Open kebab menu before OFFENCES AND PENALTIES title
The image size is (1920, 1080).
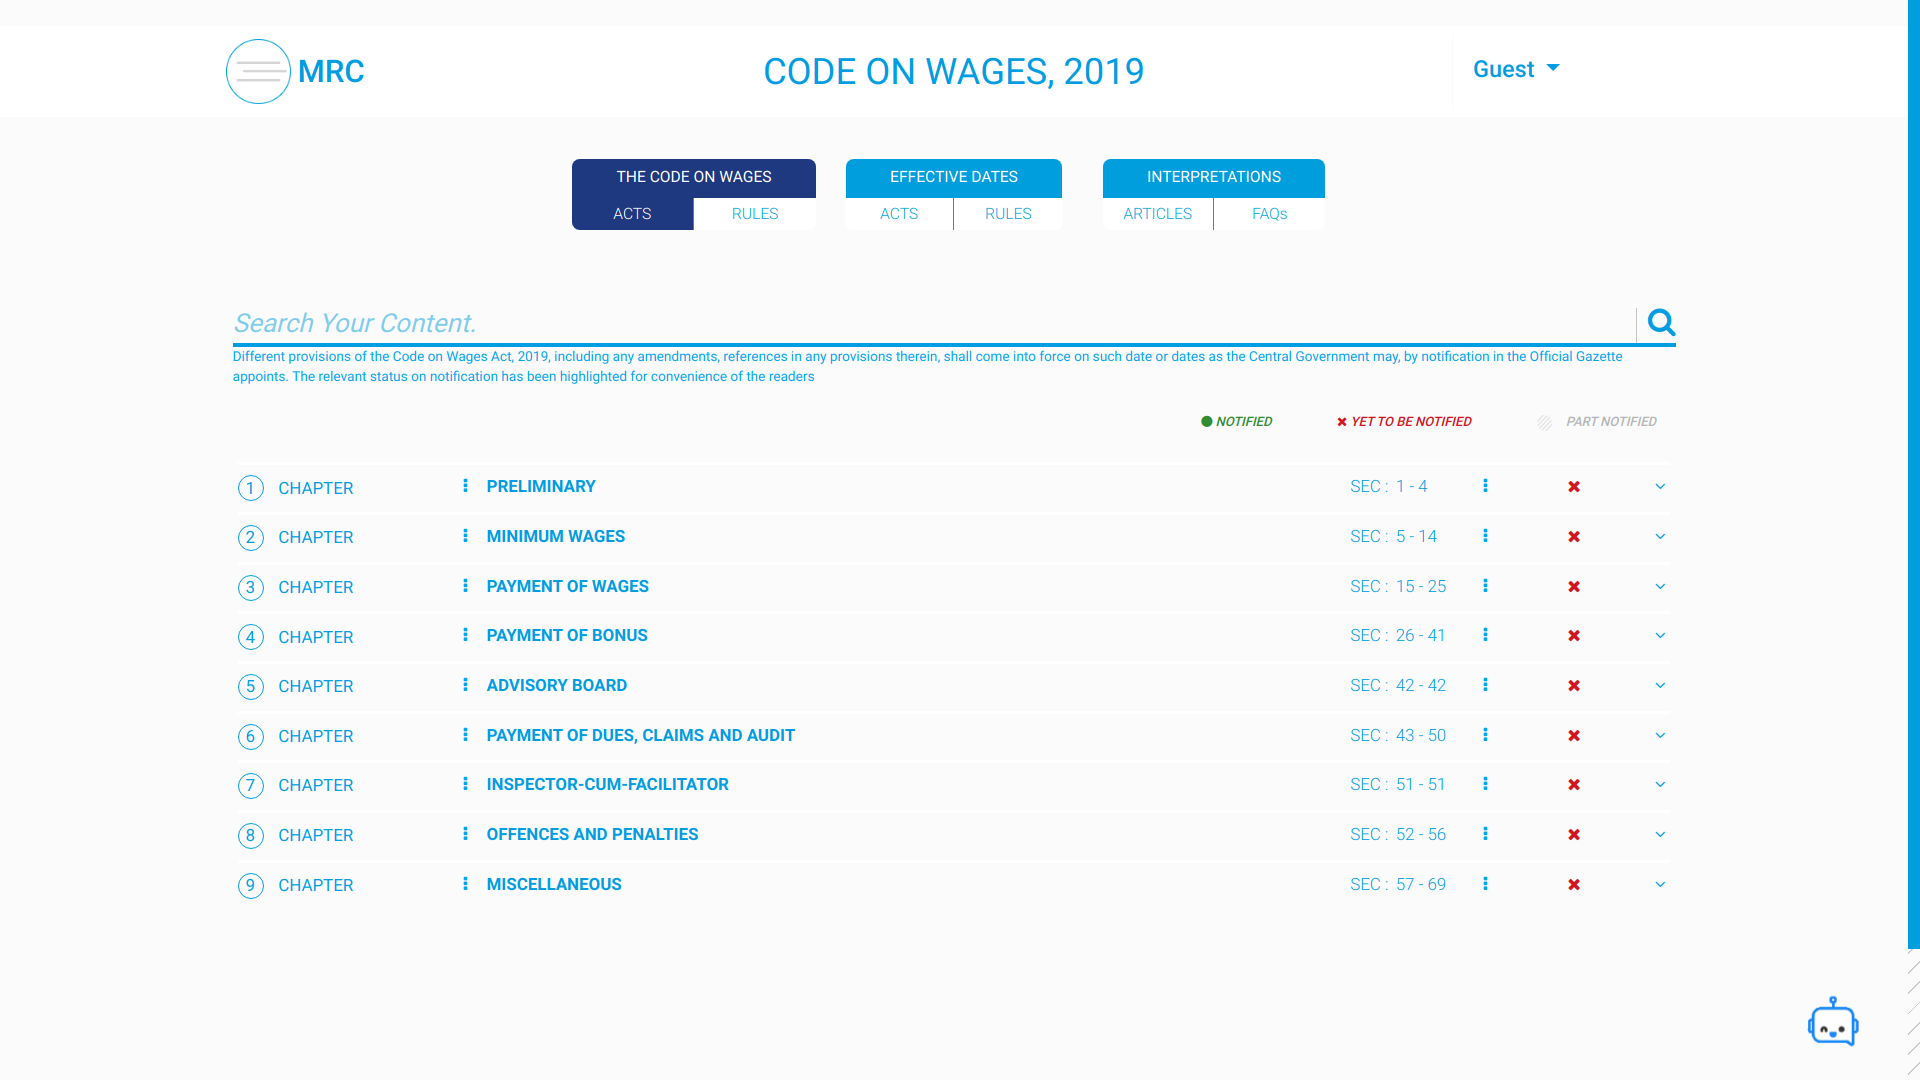pos(465,834)
